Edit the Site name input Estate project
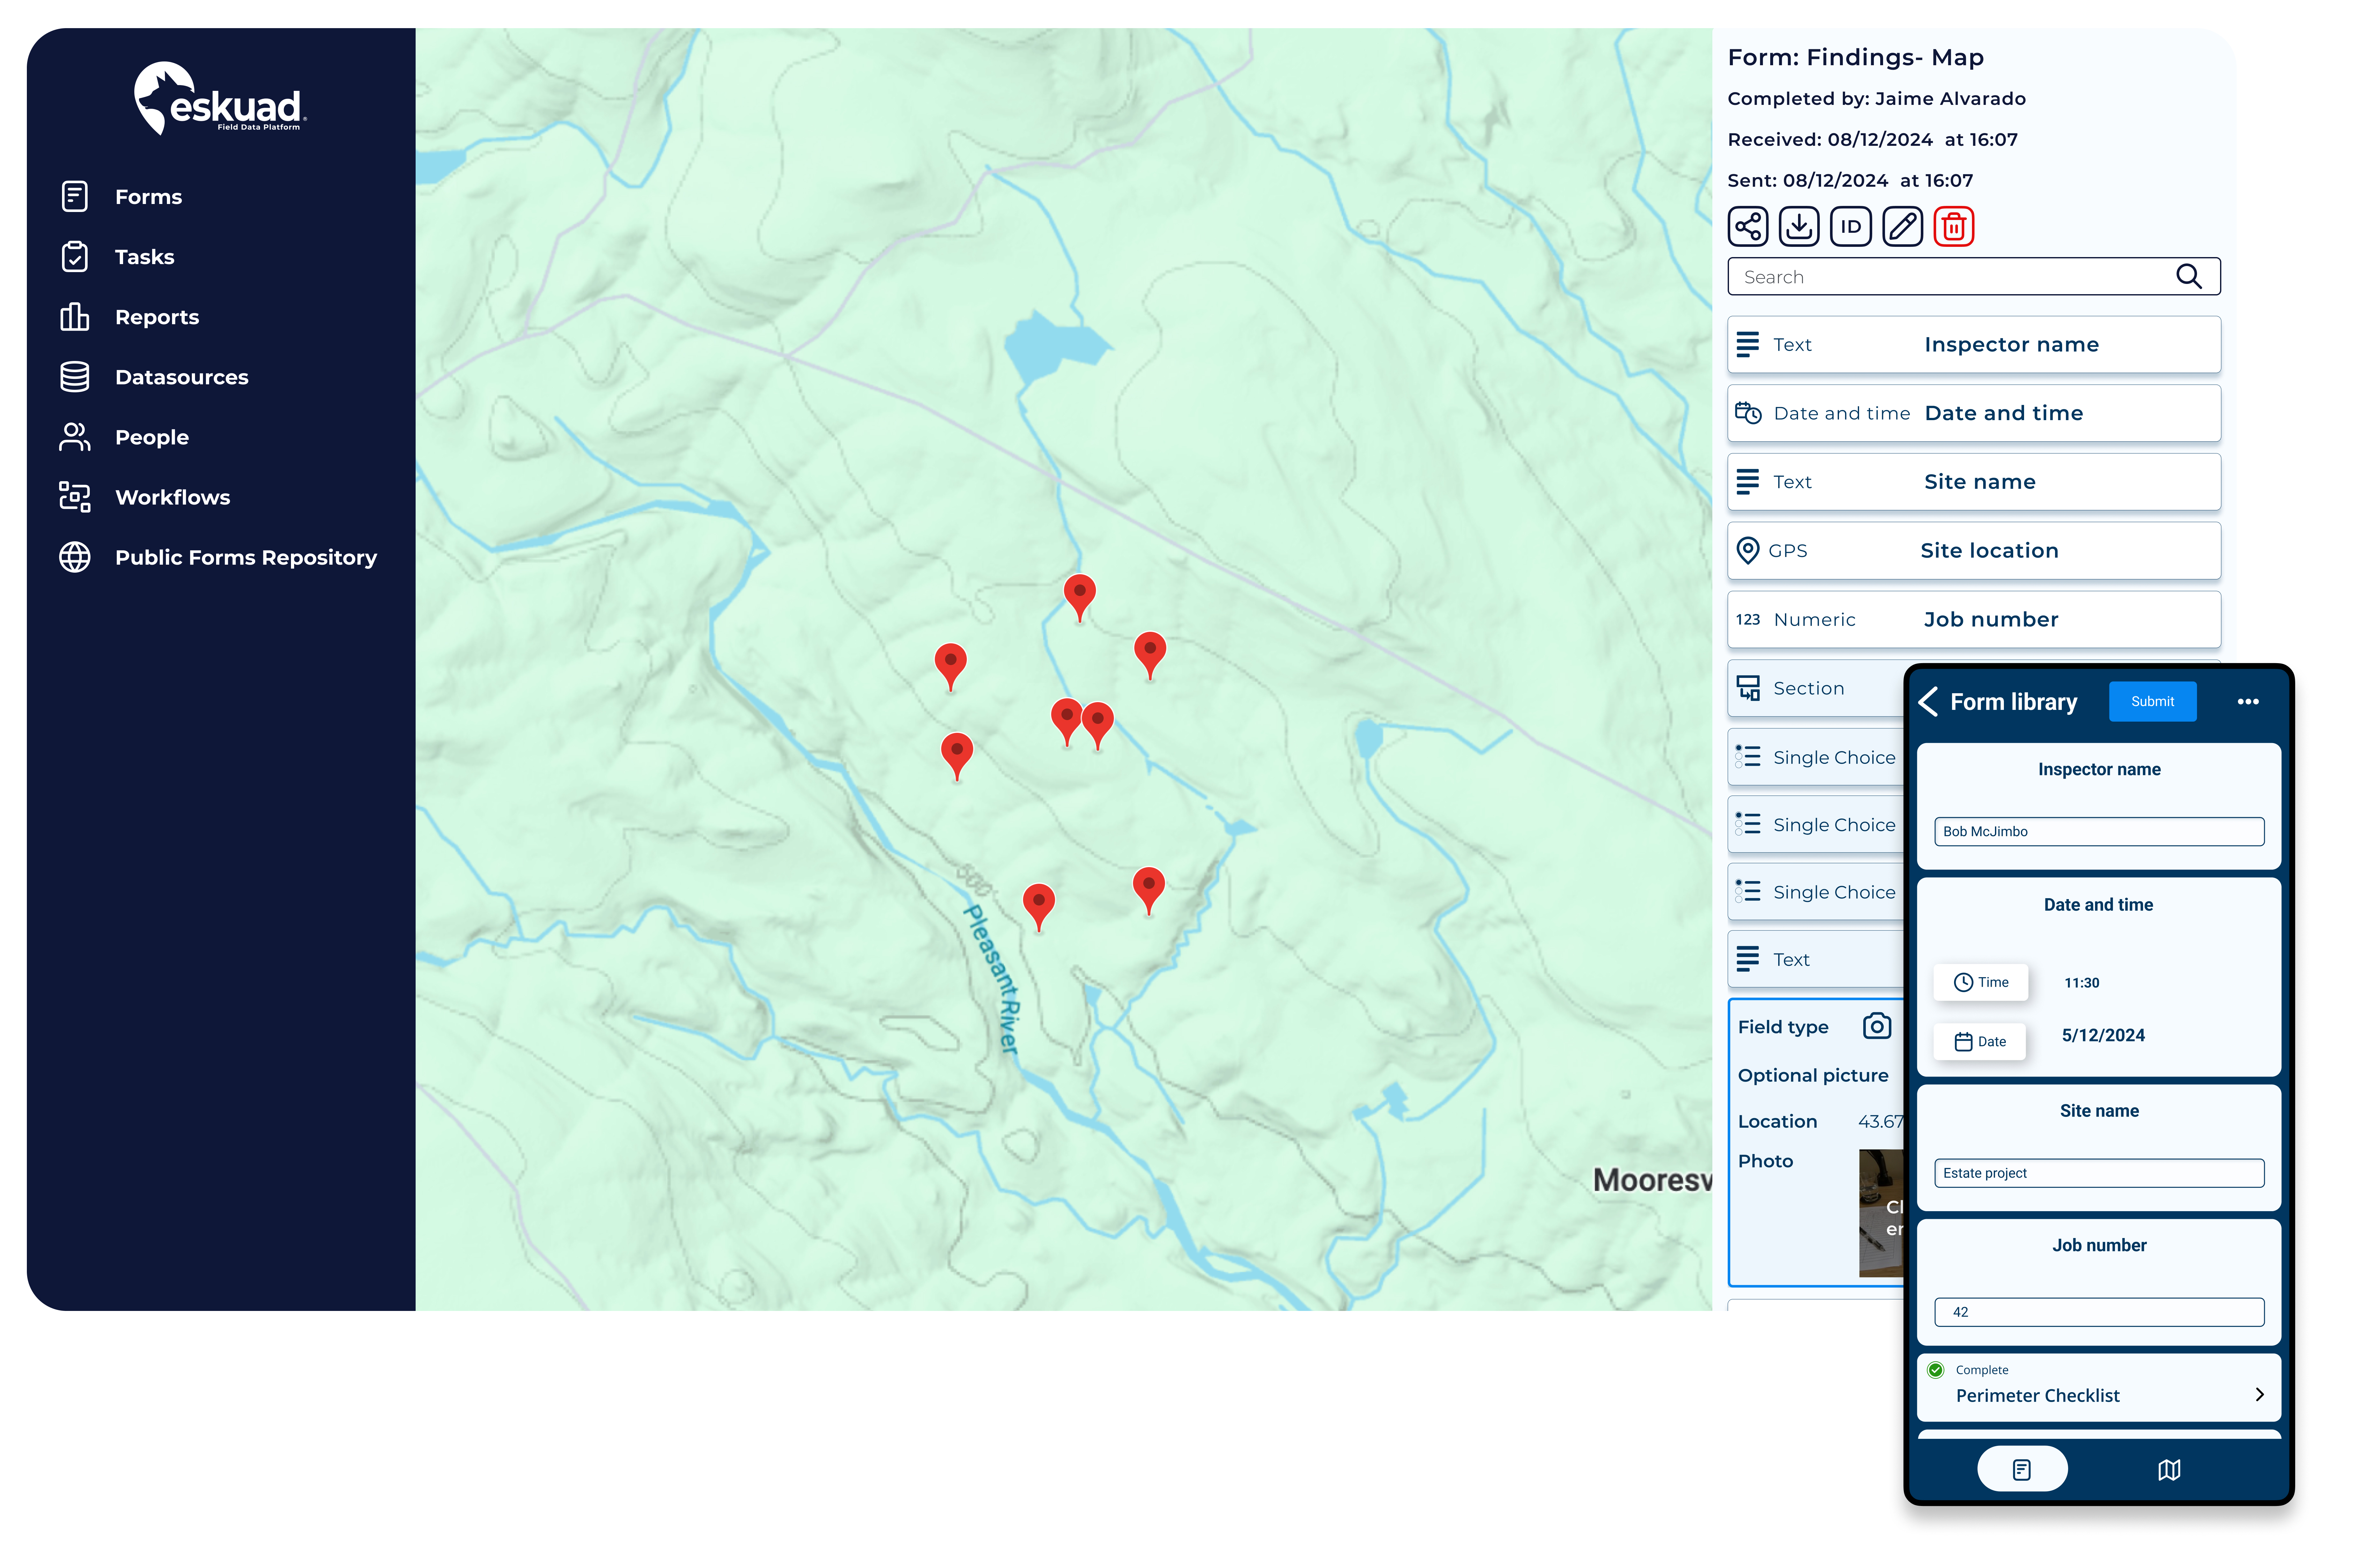 (2099, 1173)
